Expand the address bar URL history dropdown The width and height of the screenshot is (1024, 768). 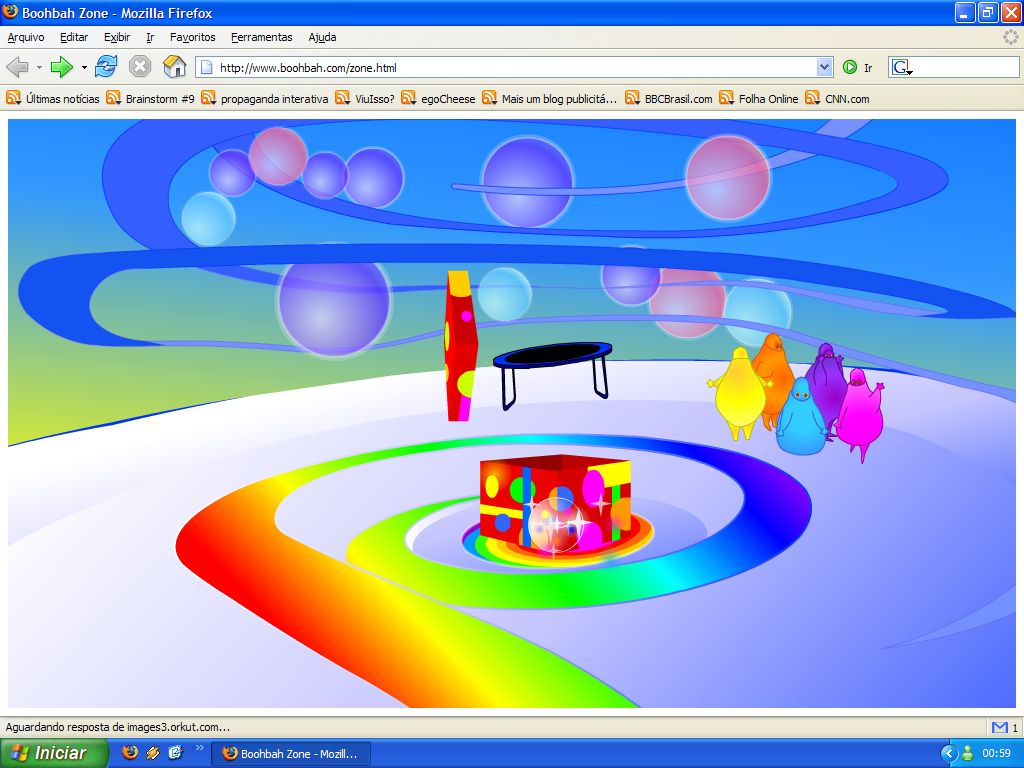(824, 67)
